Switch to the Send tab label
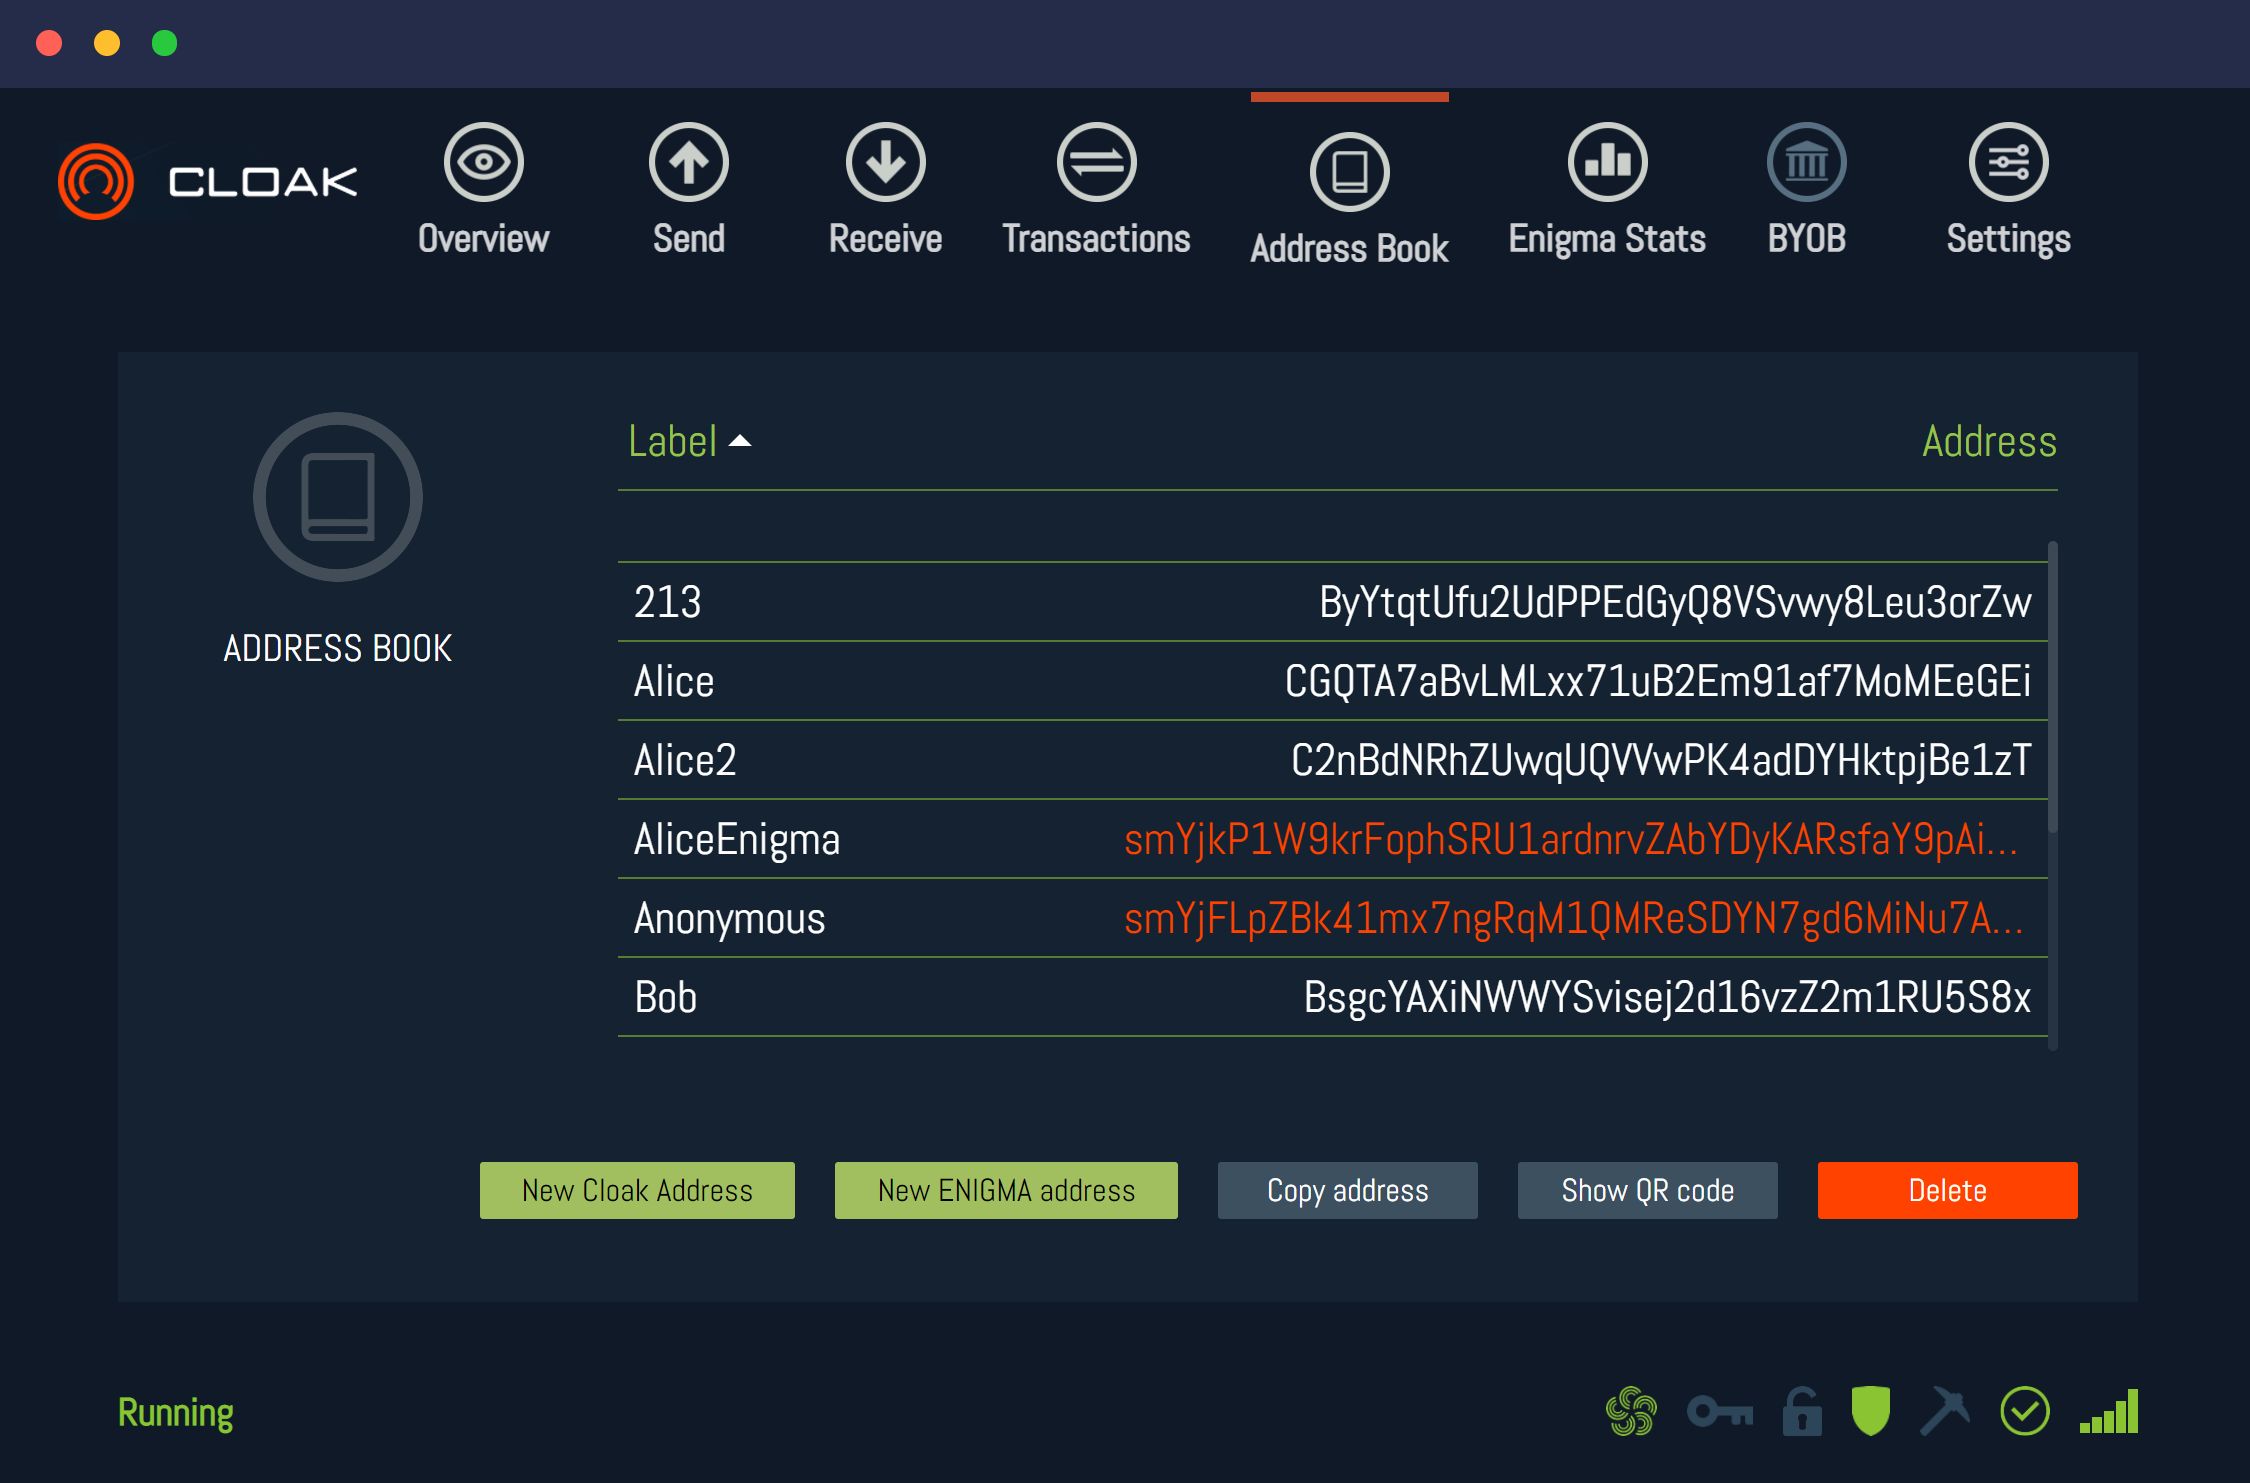This screenshot has width=2250, height=1483. 689,239
